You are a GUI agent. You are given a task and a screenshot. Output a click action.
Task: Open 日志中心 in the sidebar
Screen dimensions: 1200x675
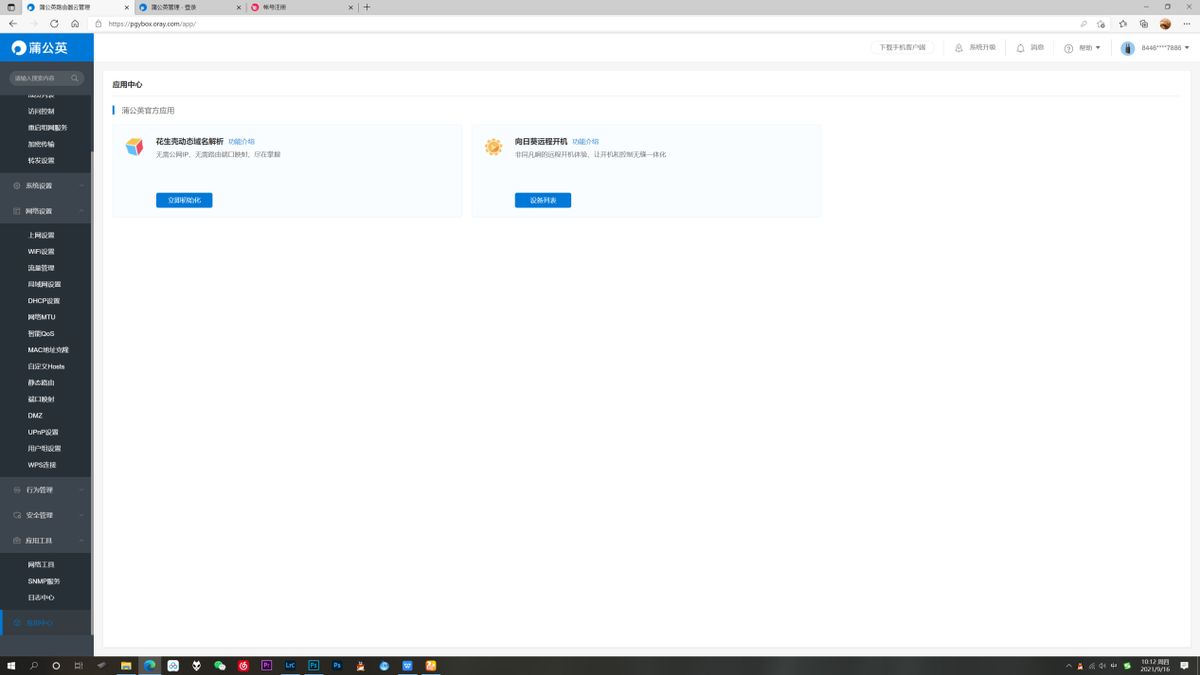tap(42, 598)
